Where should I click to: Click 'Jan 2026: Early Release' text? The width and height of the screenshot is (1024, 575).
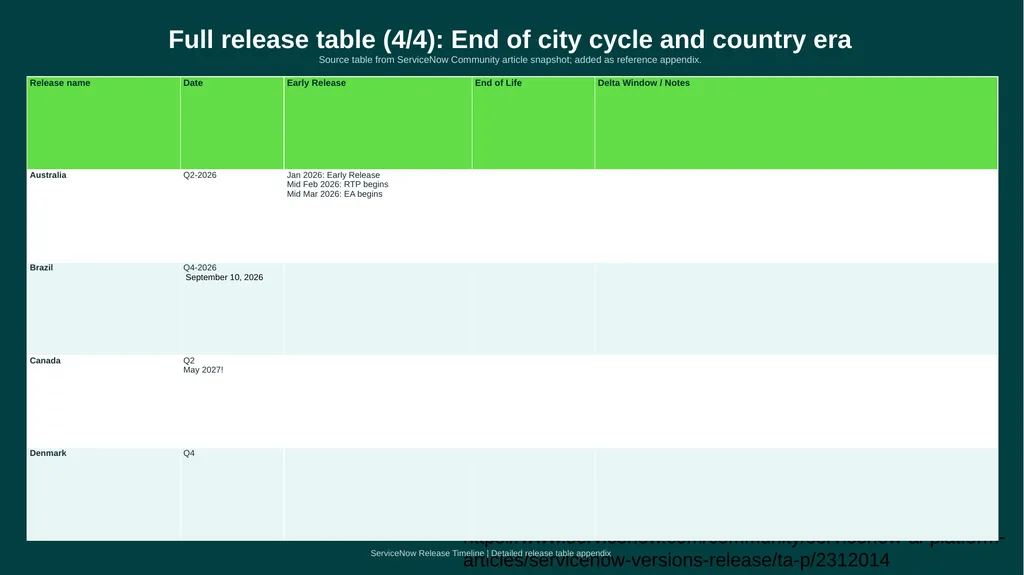(333, 175)
